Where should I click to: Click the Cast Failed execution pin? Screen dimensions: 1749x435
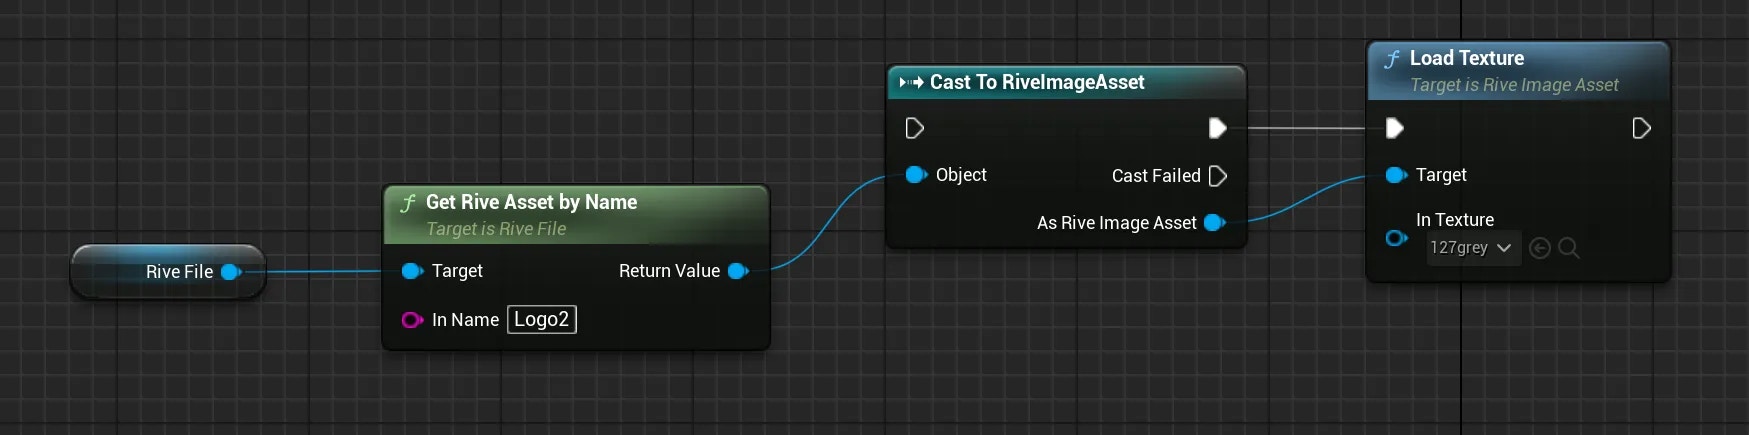click(x=1218, y=176)
